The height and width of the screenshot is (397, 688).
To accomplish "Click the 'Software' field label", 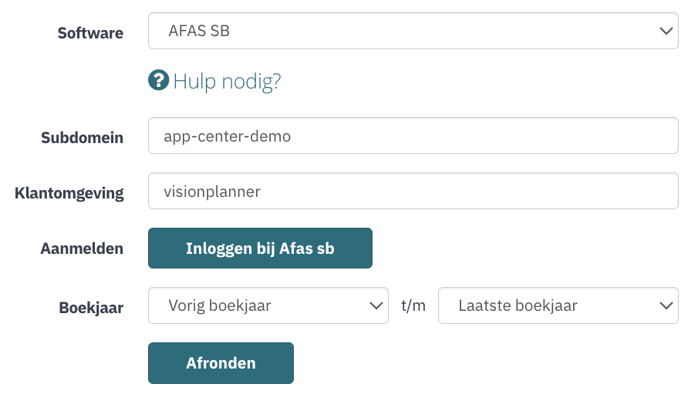I will [x=90, y=33].
